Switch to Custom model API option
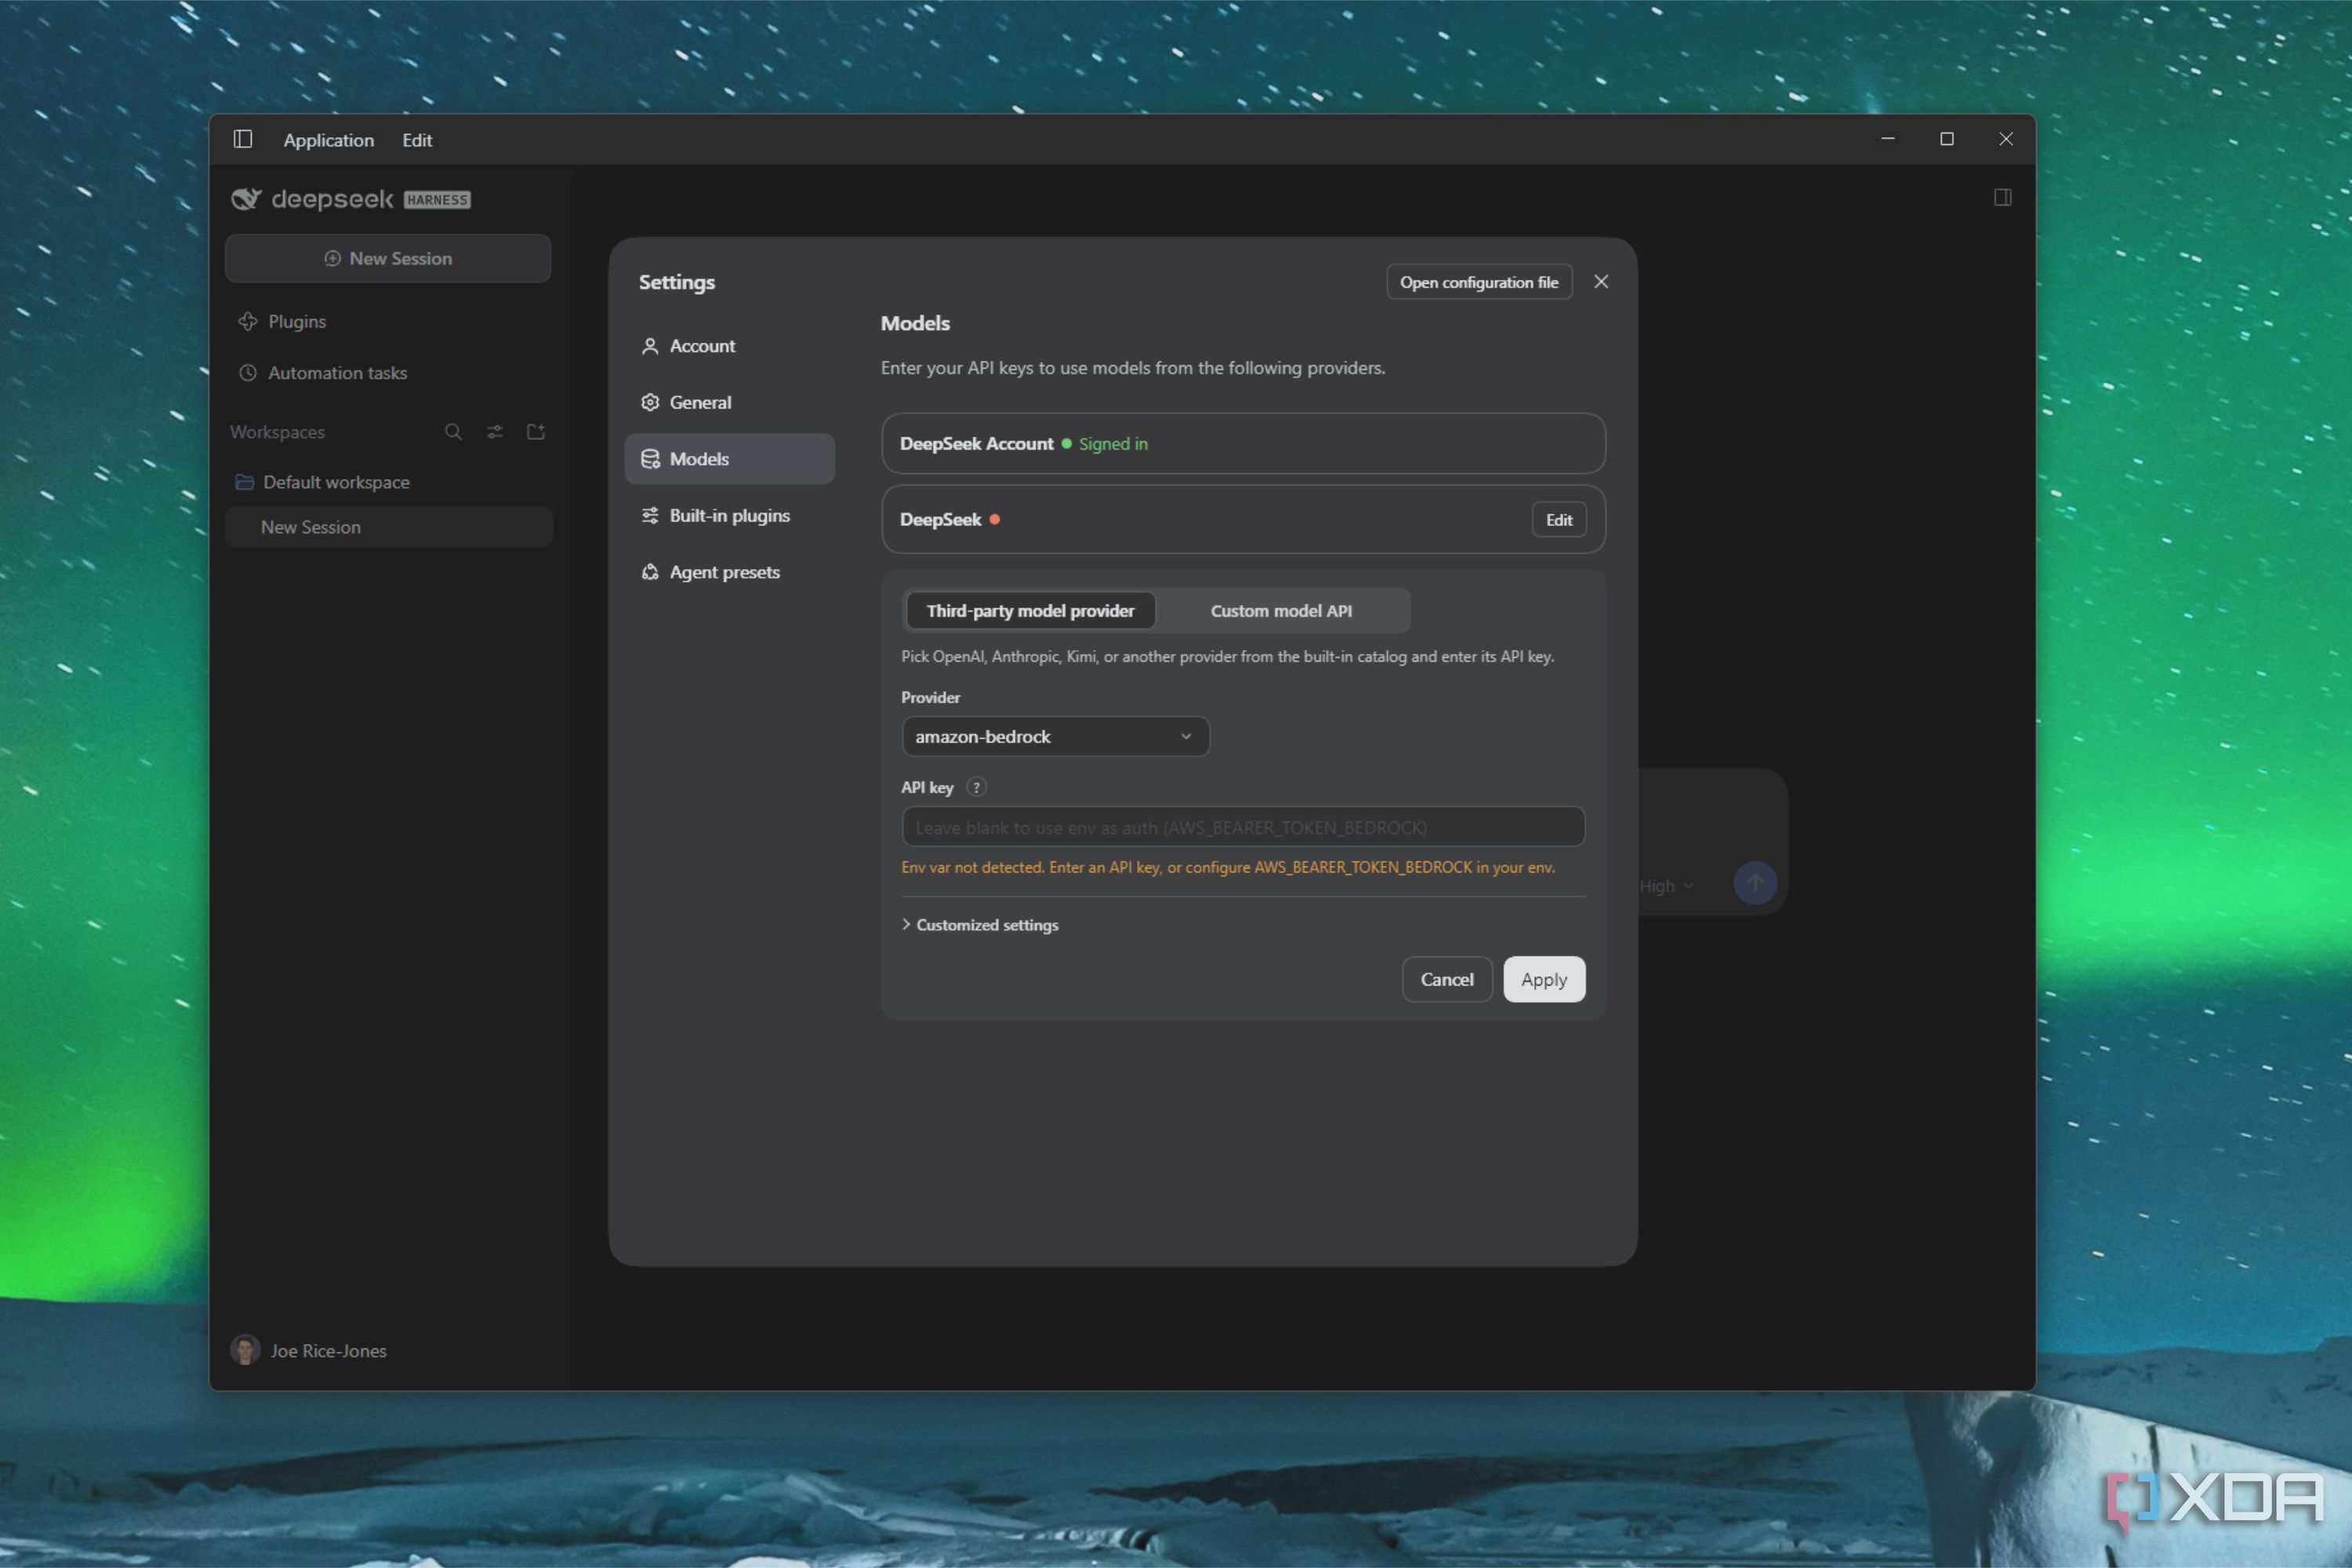2352x1568 pixels. [x=1281, y=611]
